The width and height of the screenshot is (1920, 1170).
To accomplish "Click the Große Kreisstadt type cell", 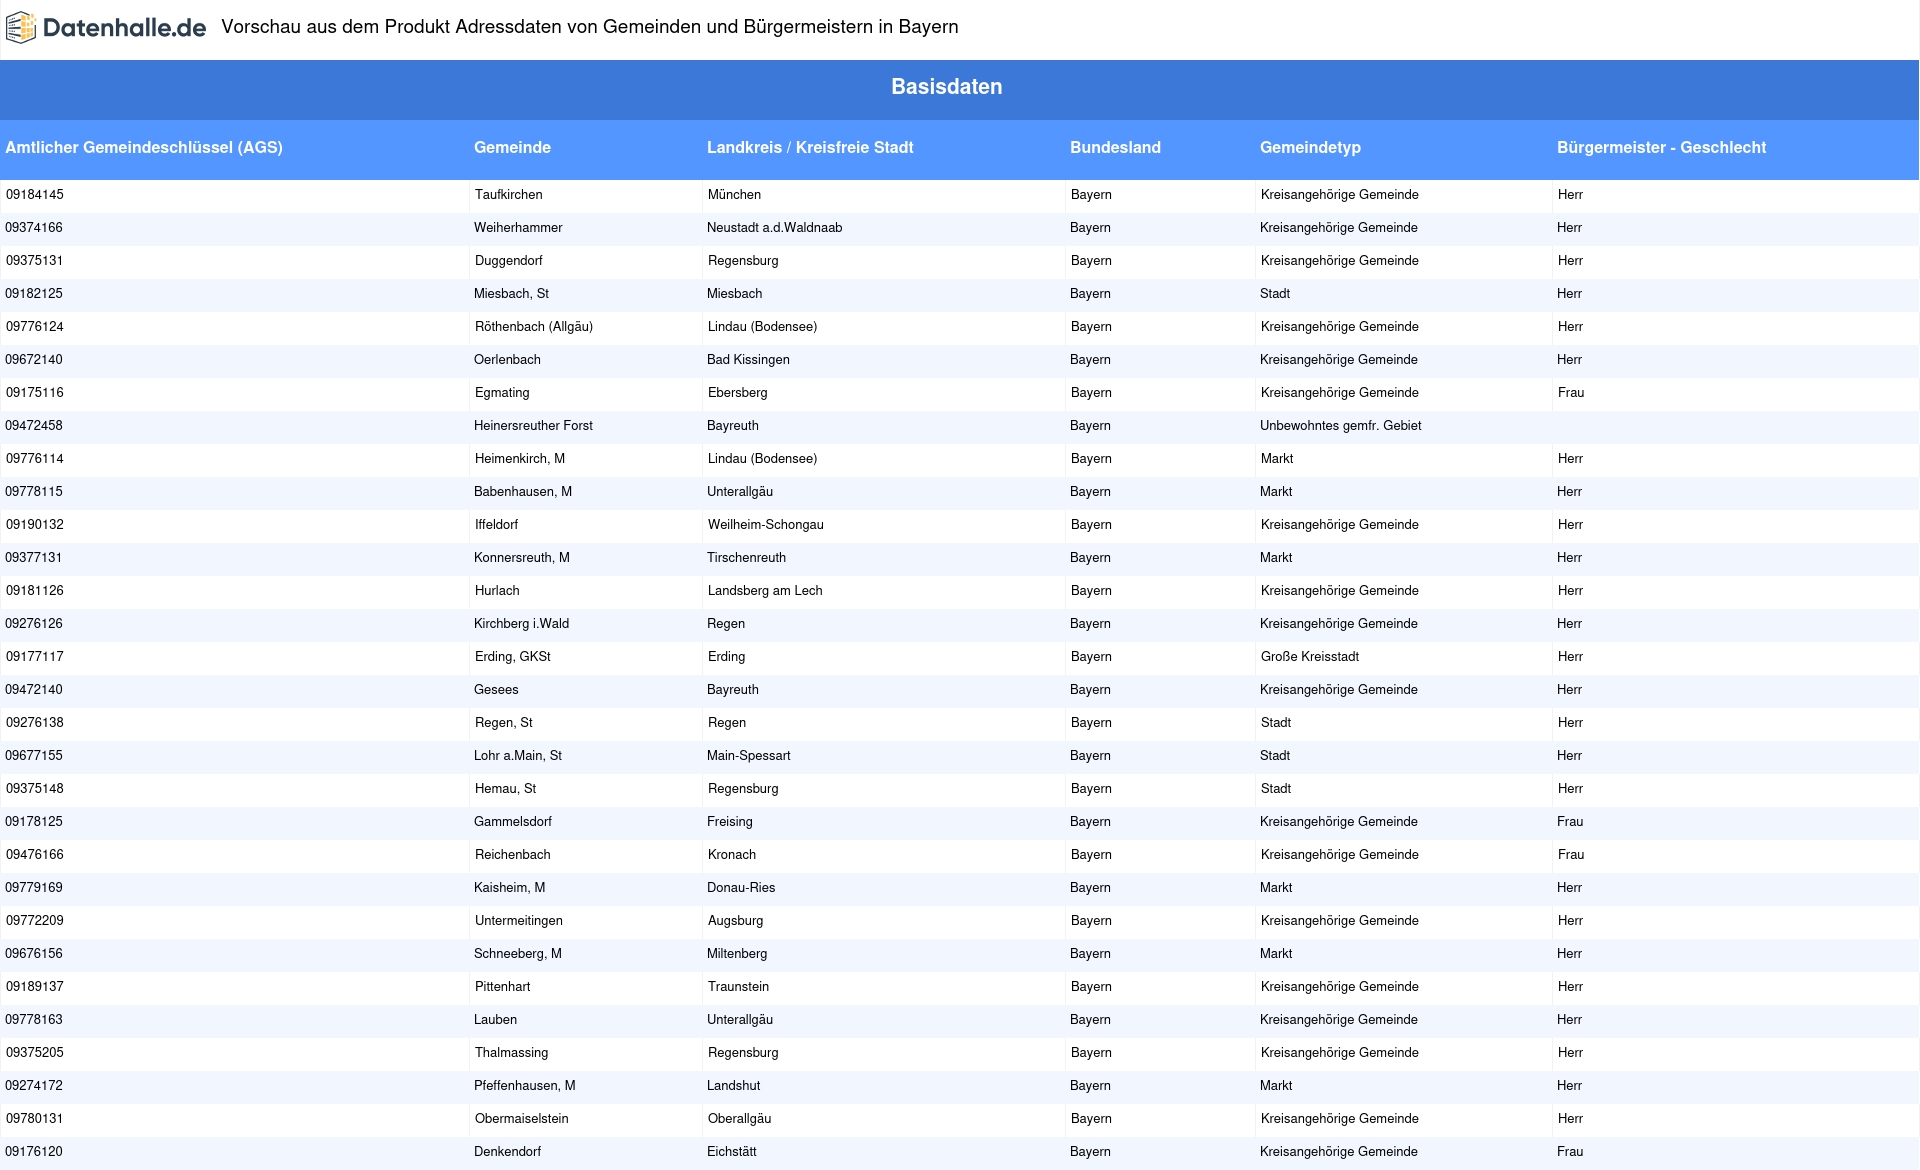I will pos(1310,656).
